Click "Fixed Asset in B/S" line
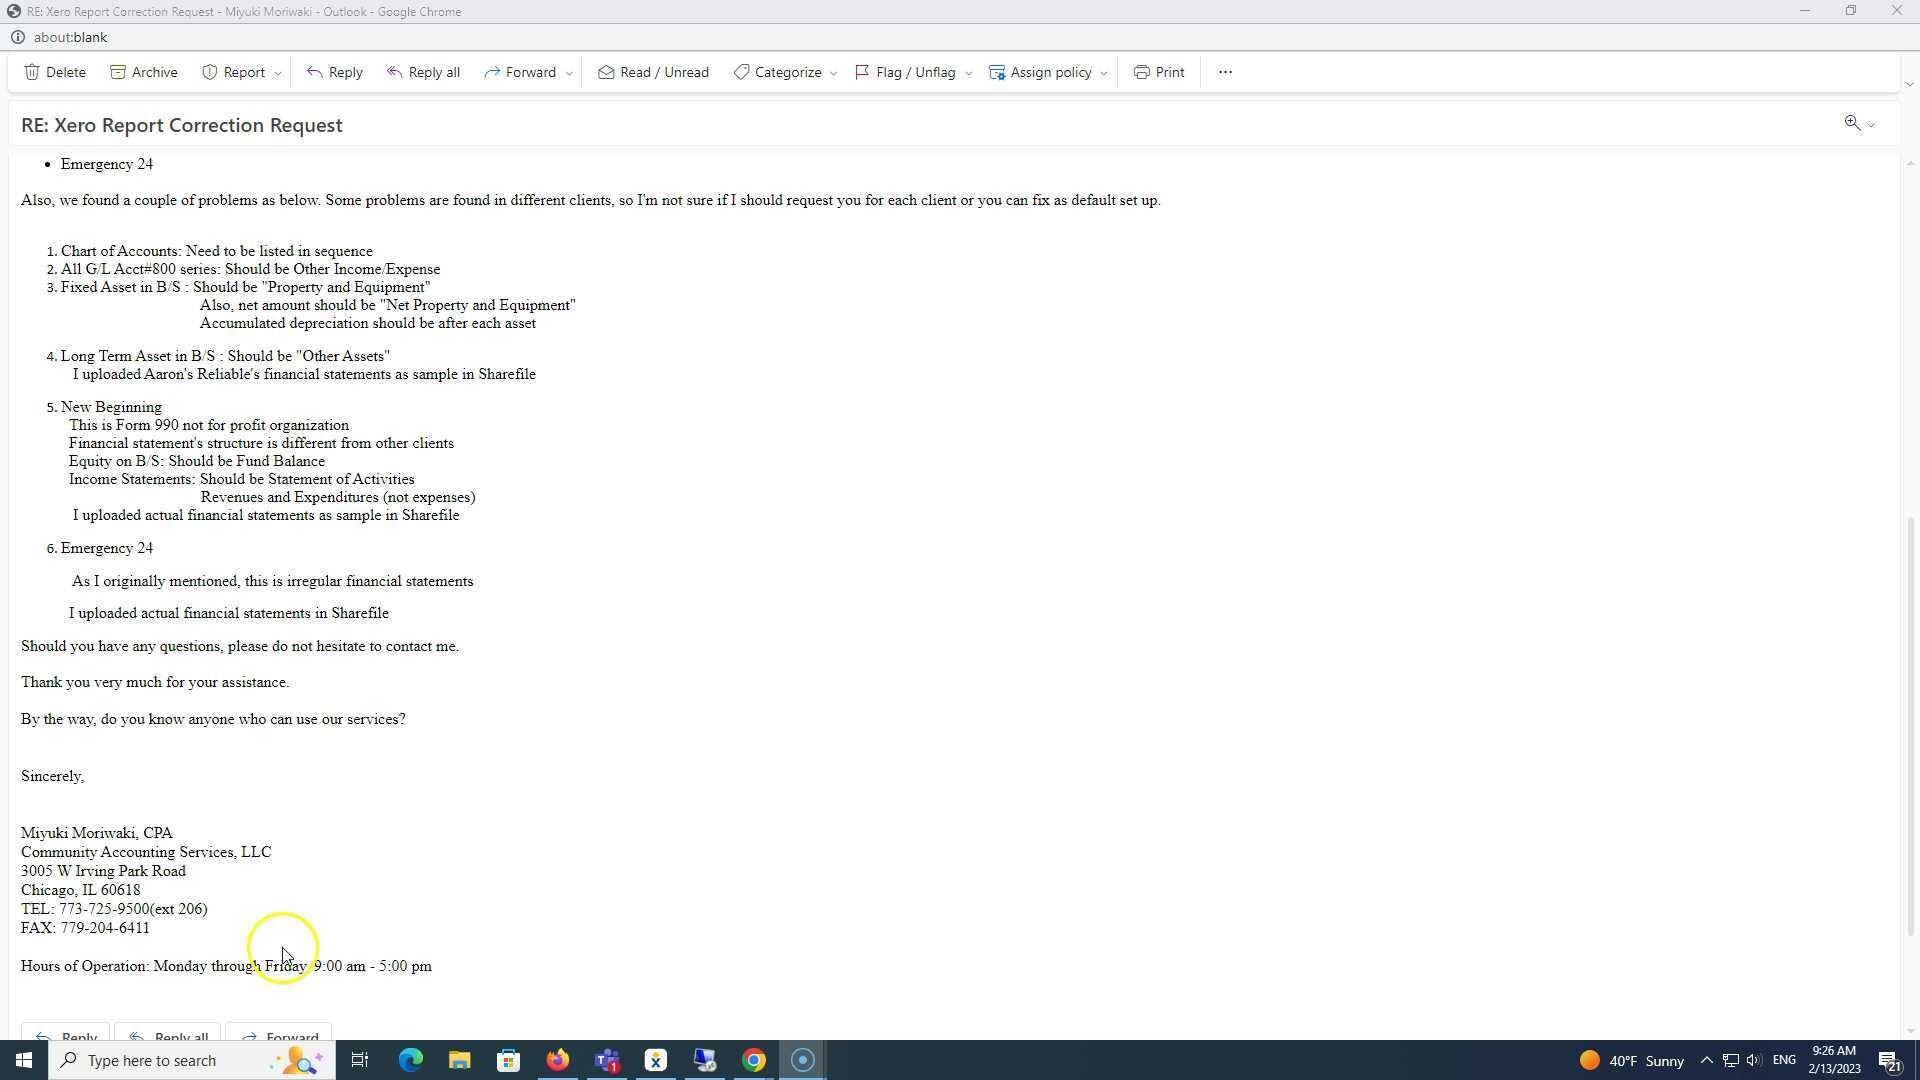This screenshot has height=1080, width=1920. (245, 287)
